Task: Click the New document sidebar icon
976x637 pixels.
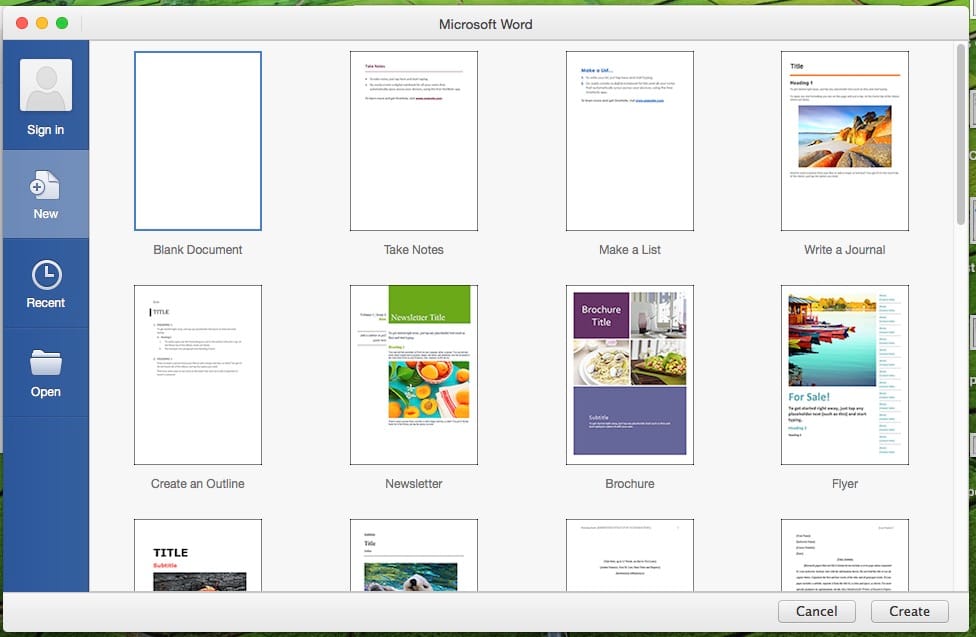Action: tap(45, 193)
